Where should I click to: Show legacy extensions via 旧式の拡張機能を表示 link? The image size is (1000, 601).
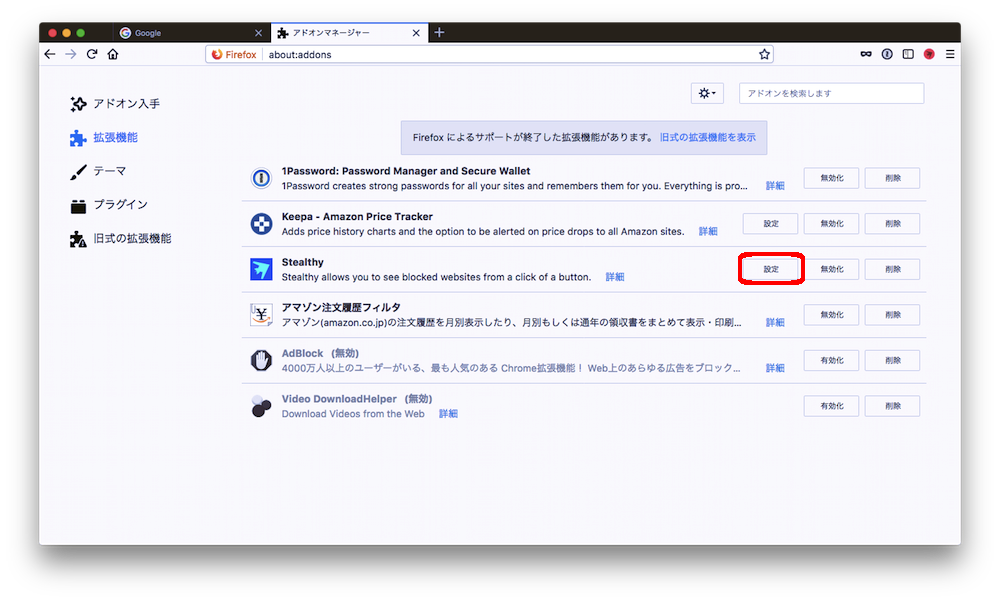point(707,136)
